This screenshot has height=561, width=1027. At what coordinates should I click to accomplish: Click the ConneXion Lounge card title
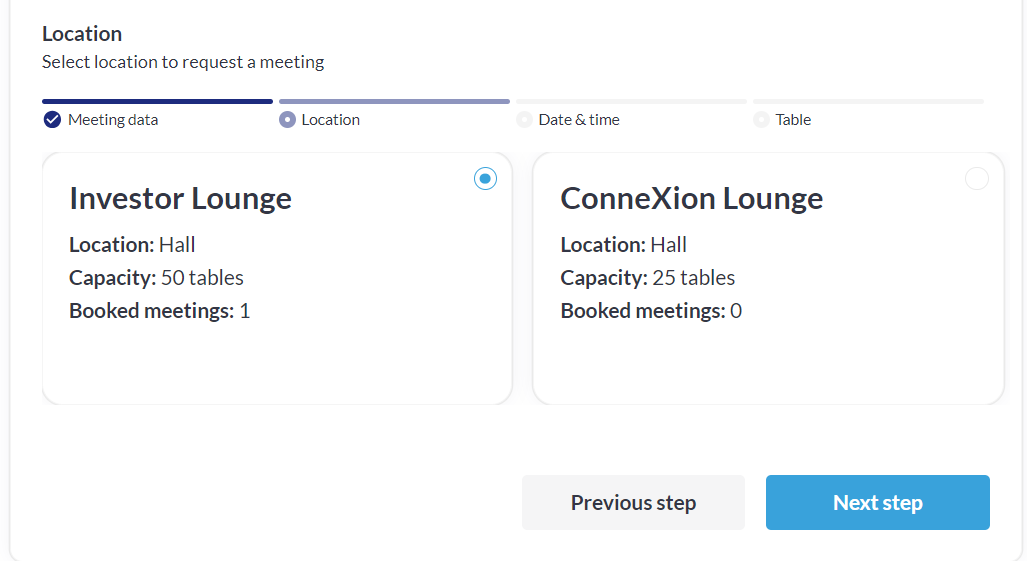(691, 198)
